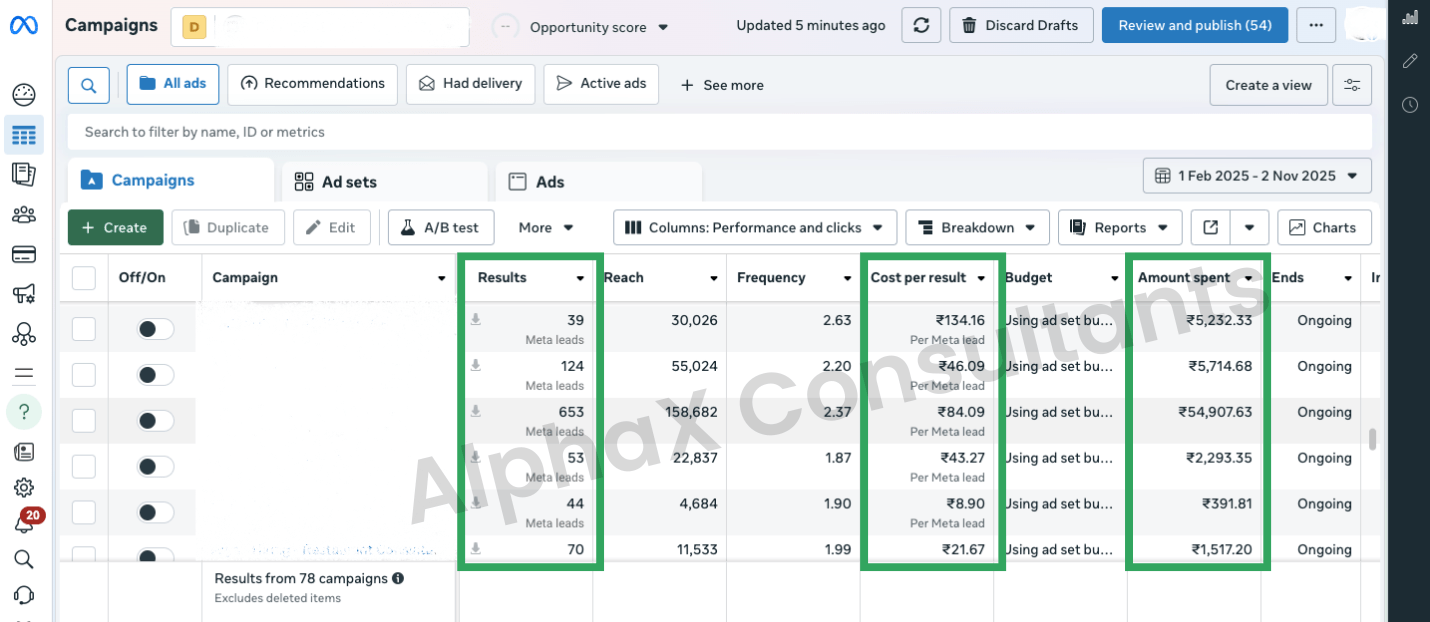
Task: Open the view settings sliders icon
Action: coord(1352,85)
